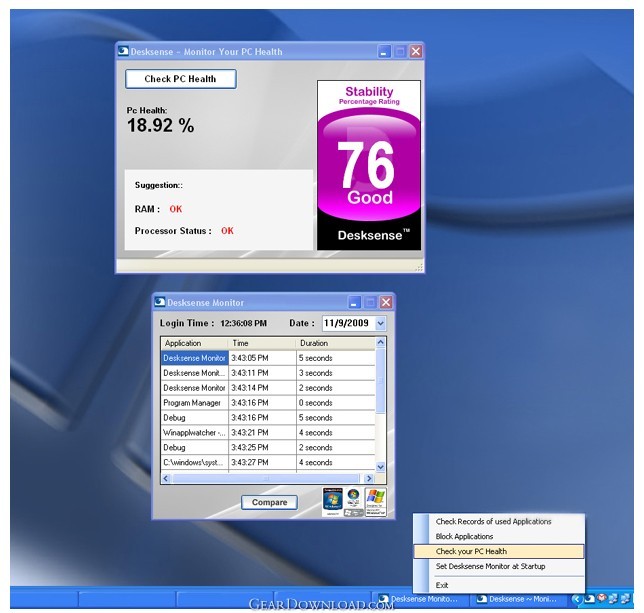This screenshot has height=613, width=644.
Task: Minimize the Desksense Monitor window
Action: point(354,303)
